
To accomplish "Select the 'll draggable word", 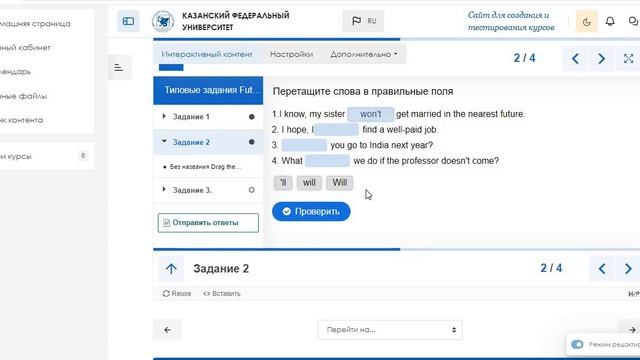I will point(283,183).
